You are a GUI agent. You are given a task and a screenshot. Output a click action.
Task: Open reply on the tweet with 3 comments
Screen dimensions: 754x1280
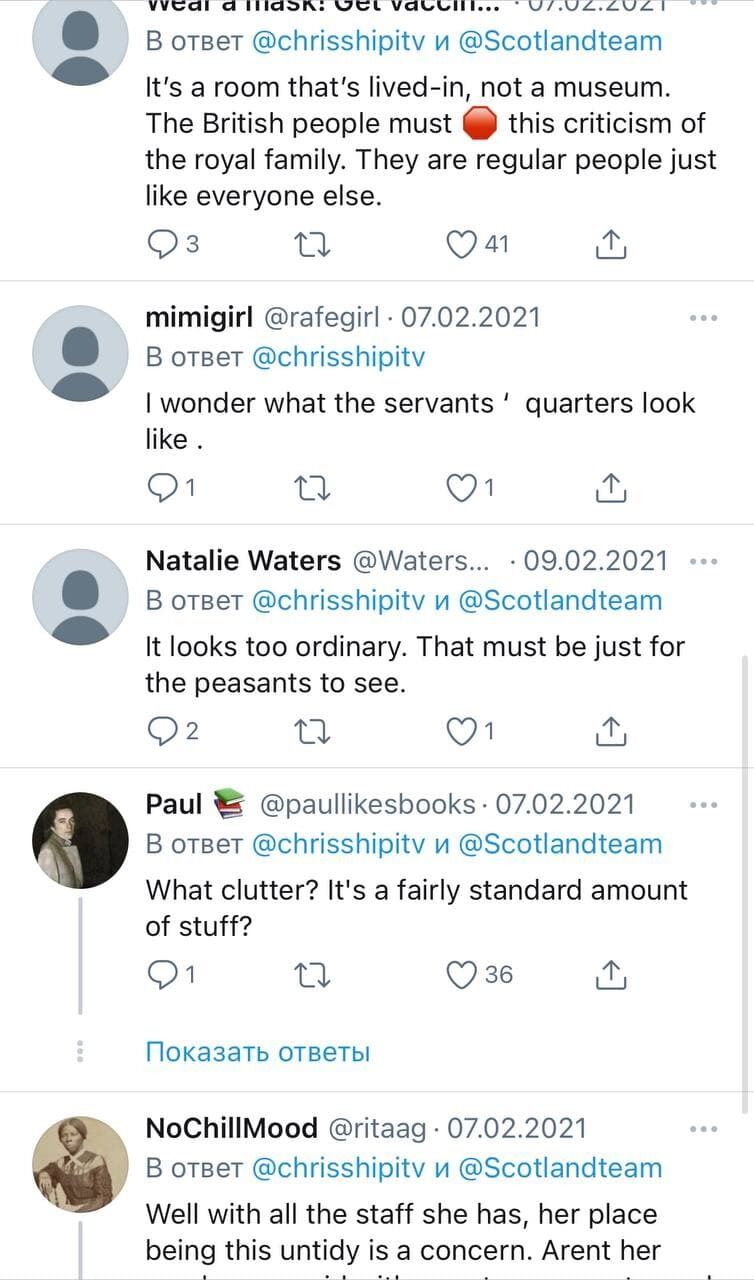(161, 244)
